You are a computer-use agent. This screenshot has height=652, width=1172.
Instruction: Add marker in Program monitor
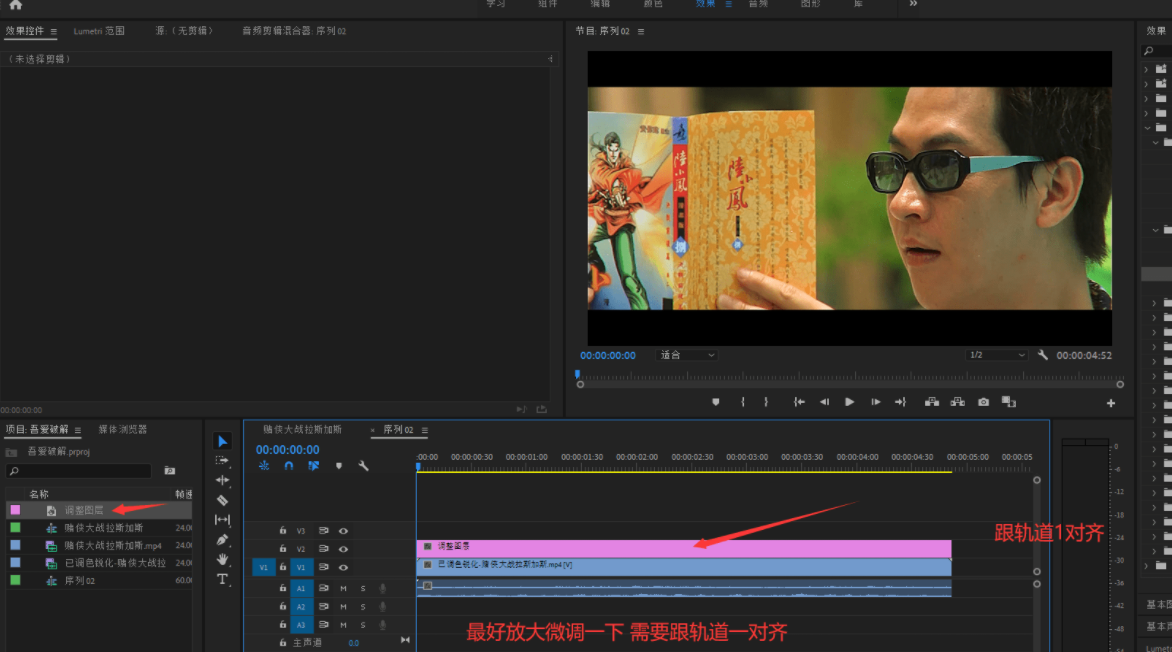coord(715,402)
